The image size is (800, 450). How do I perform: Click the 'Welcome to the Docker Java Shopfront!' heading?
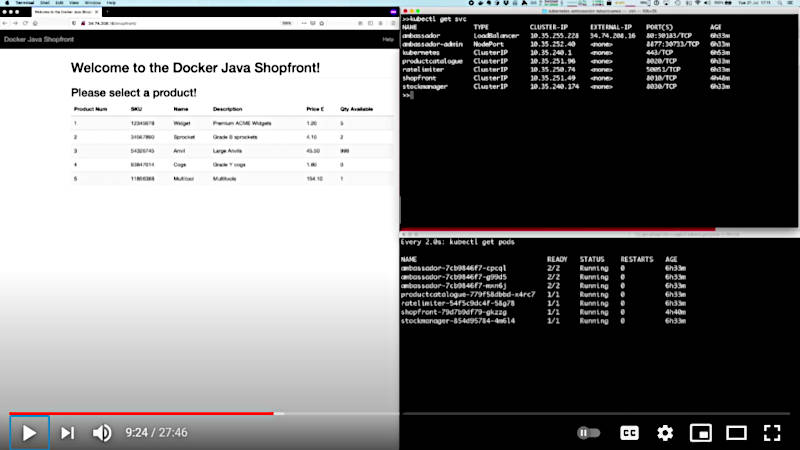195,68
